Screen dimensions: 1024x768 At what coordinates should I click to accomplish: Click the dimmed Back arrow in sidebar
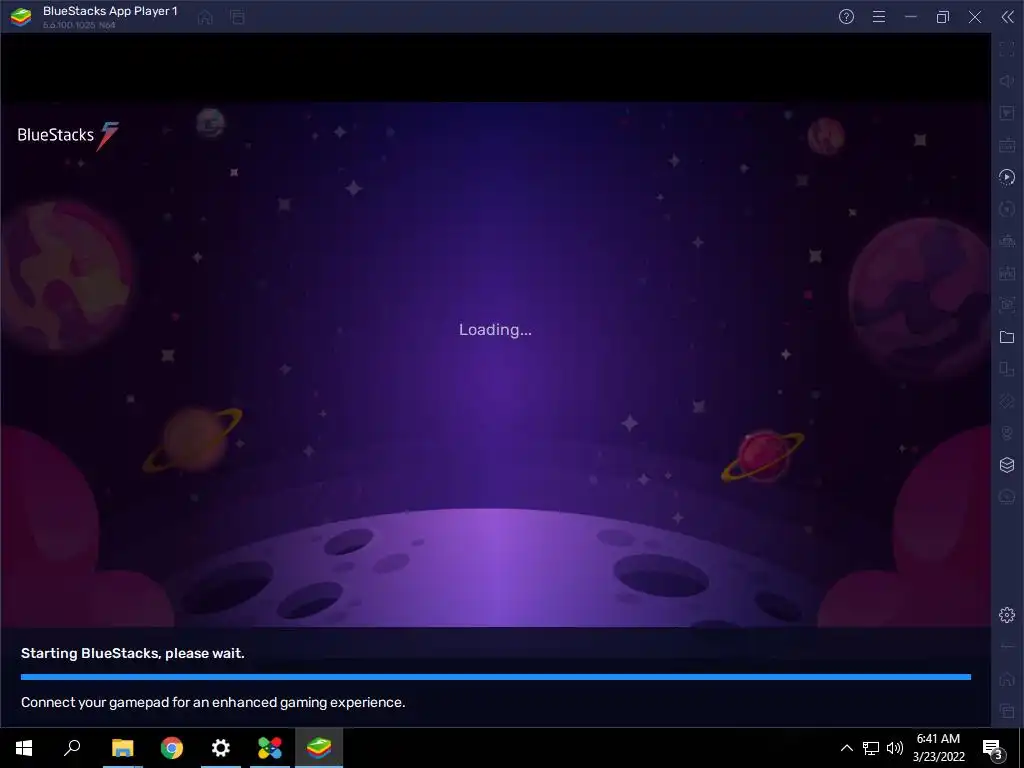(1007, 647)
